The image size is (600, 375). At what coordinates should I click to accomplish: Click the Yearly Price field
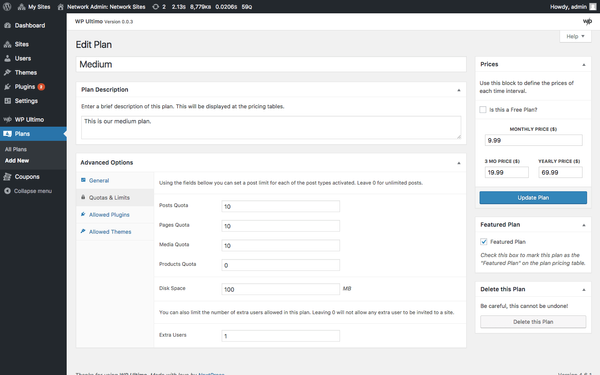(x=560, y=172)
